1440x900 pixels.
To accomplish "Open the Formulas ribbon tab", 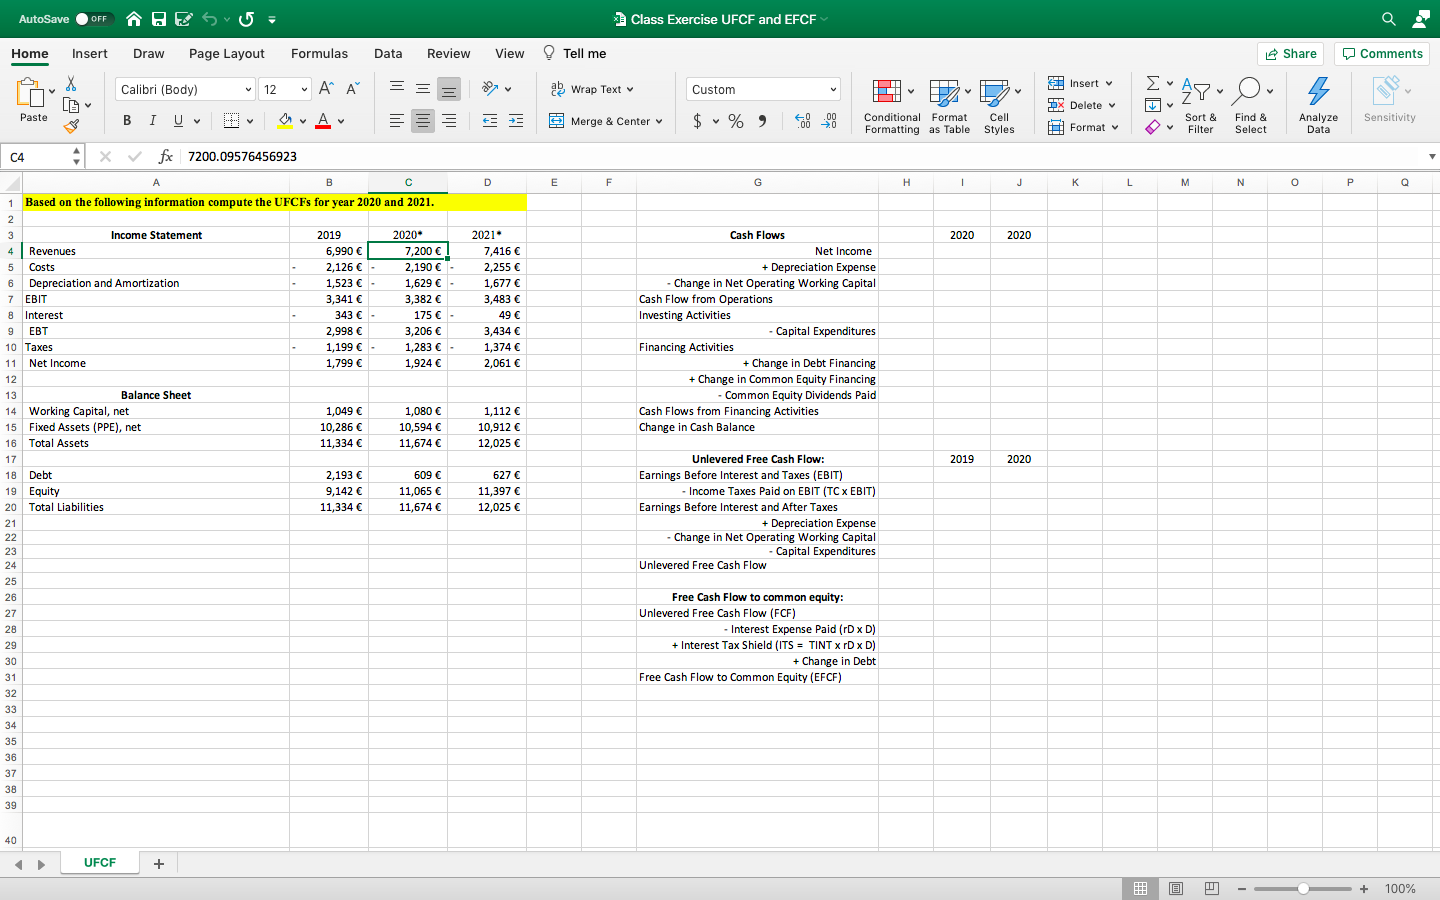I will coord(319,54).
